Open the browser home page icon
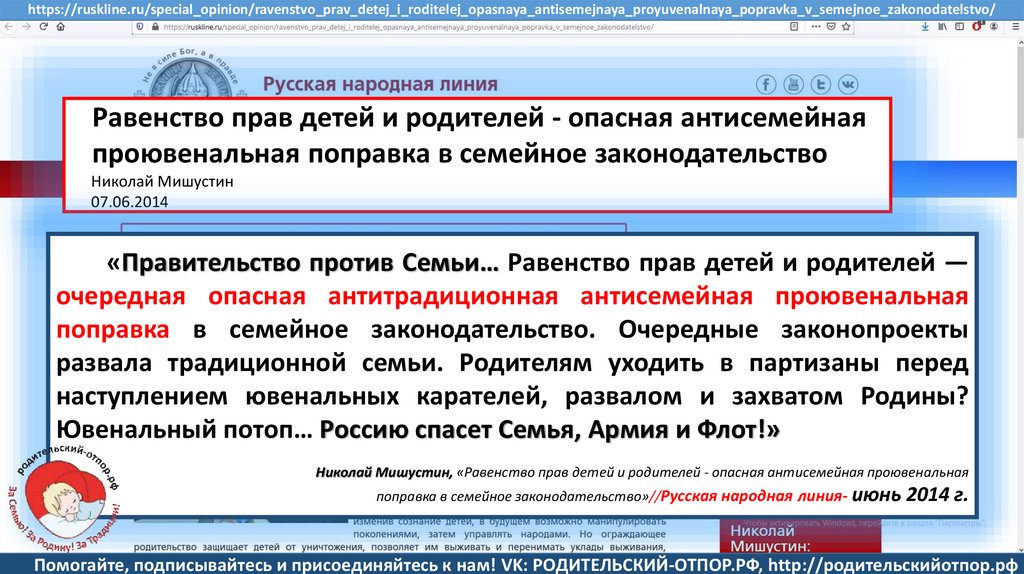The width and height of the screenshot is (1024, 574). pyautogui.click(x=61, y=27)
